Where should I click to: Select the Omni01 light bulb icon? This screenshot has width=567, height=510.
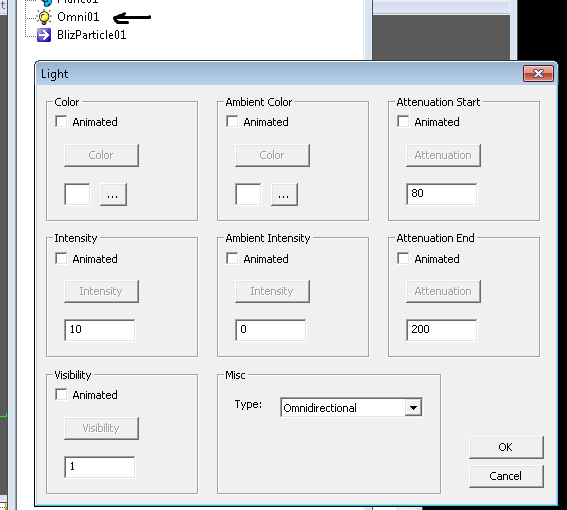tap(44, 17)
